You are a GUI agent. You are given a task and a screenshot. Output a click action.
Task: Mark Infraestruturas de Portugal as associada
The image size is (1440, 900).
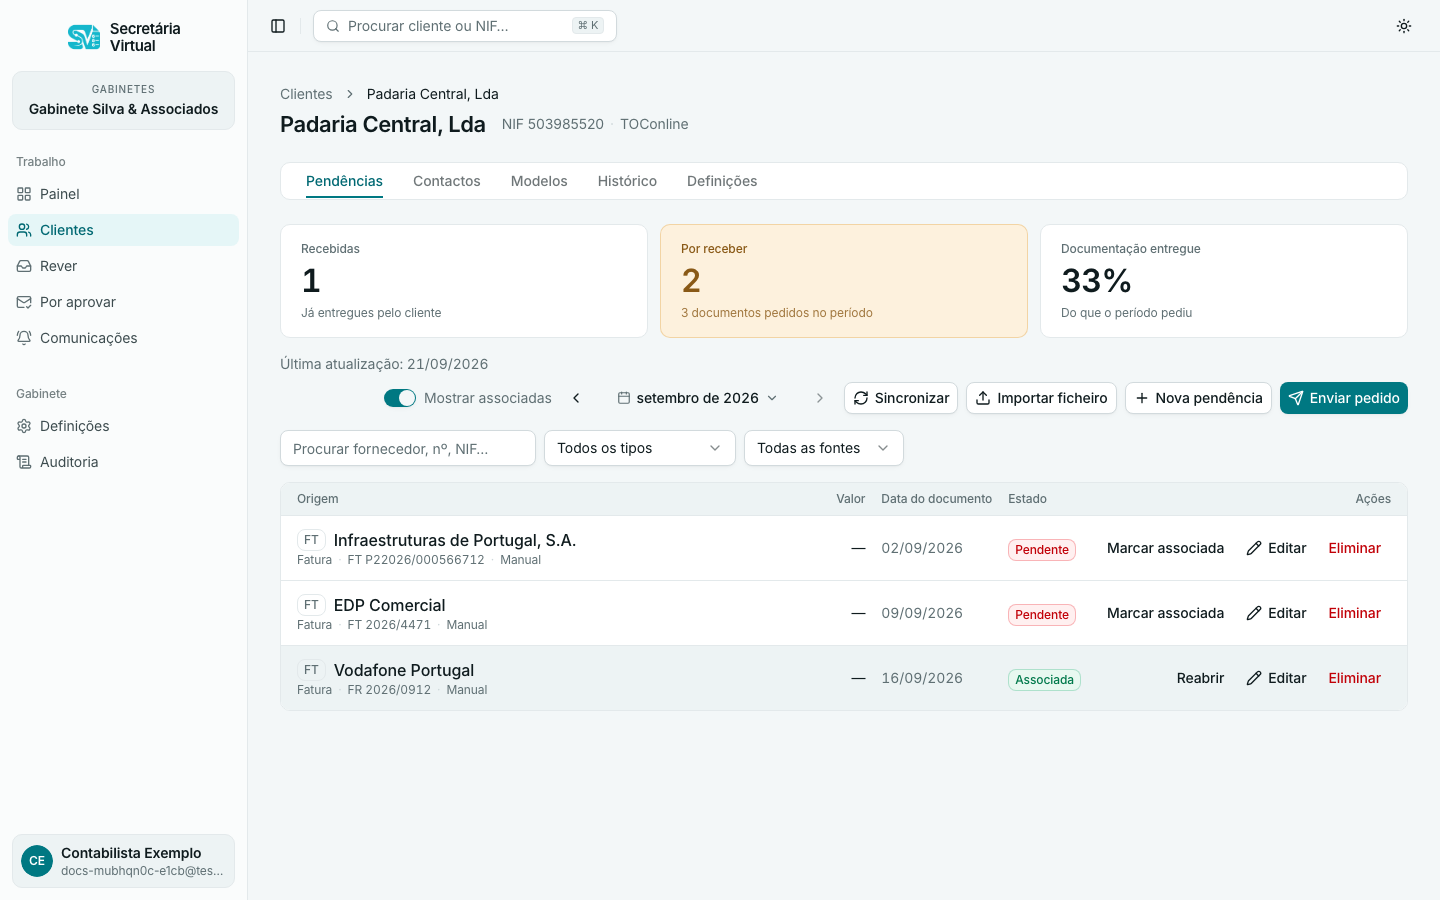[x=1165, y=548]
